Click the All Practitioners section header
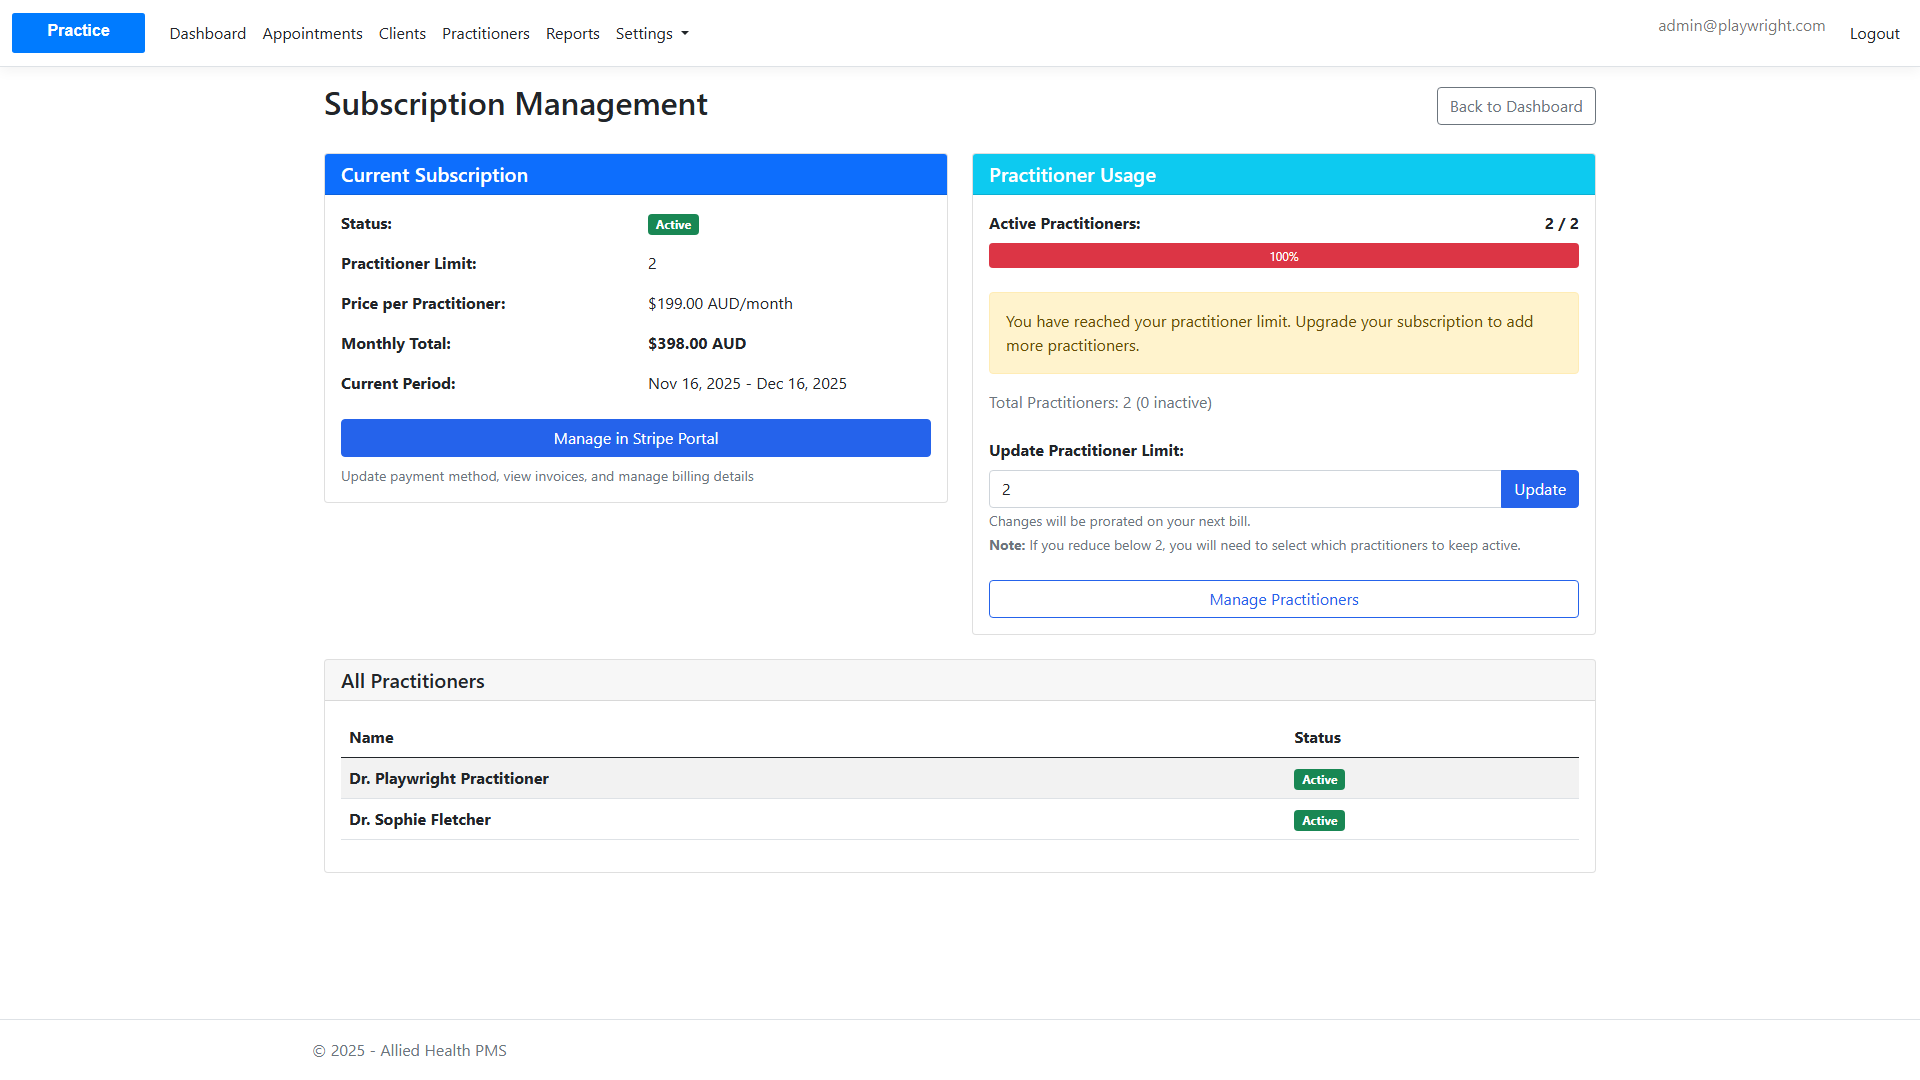Viewport: 1920px width, 1080px height. [x=960, y=681]
